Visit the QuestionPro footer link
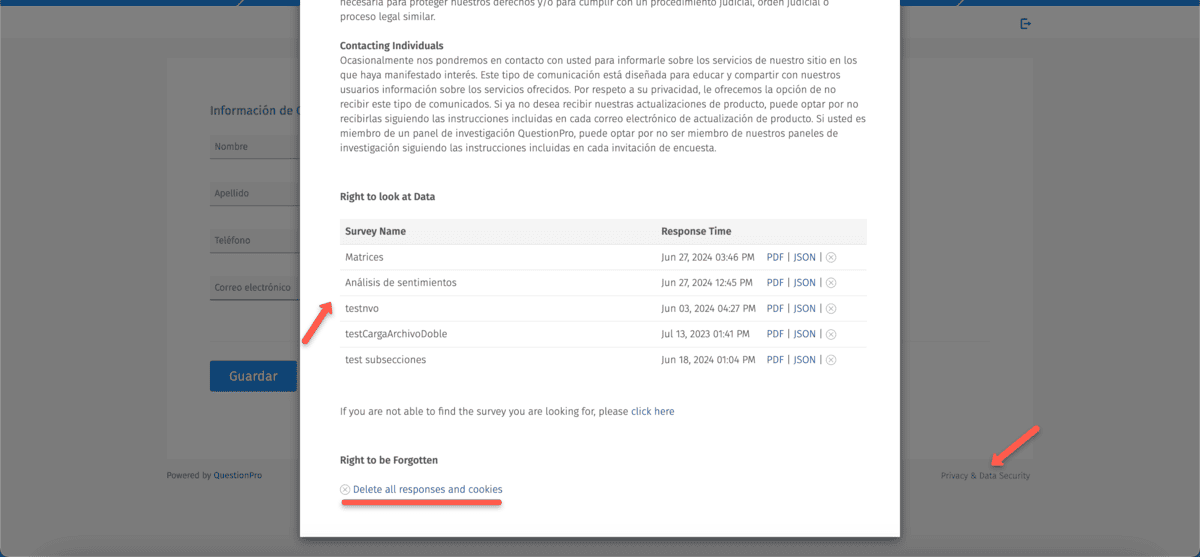 (238, 476)
